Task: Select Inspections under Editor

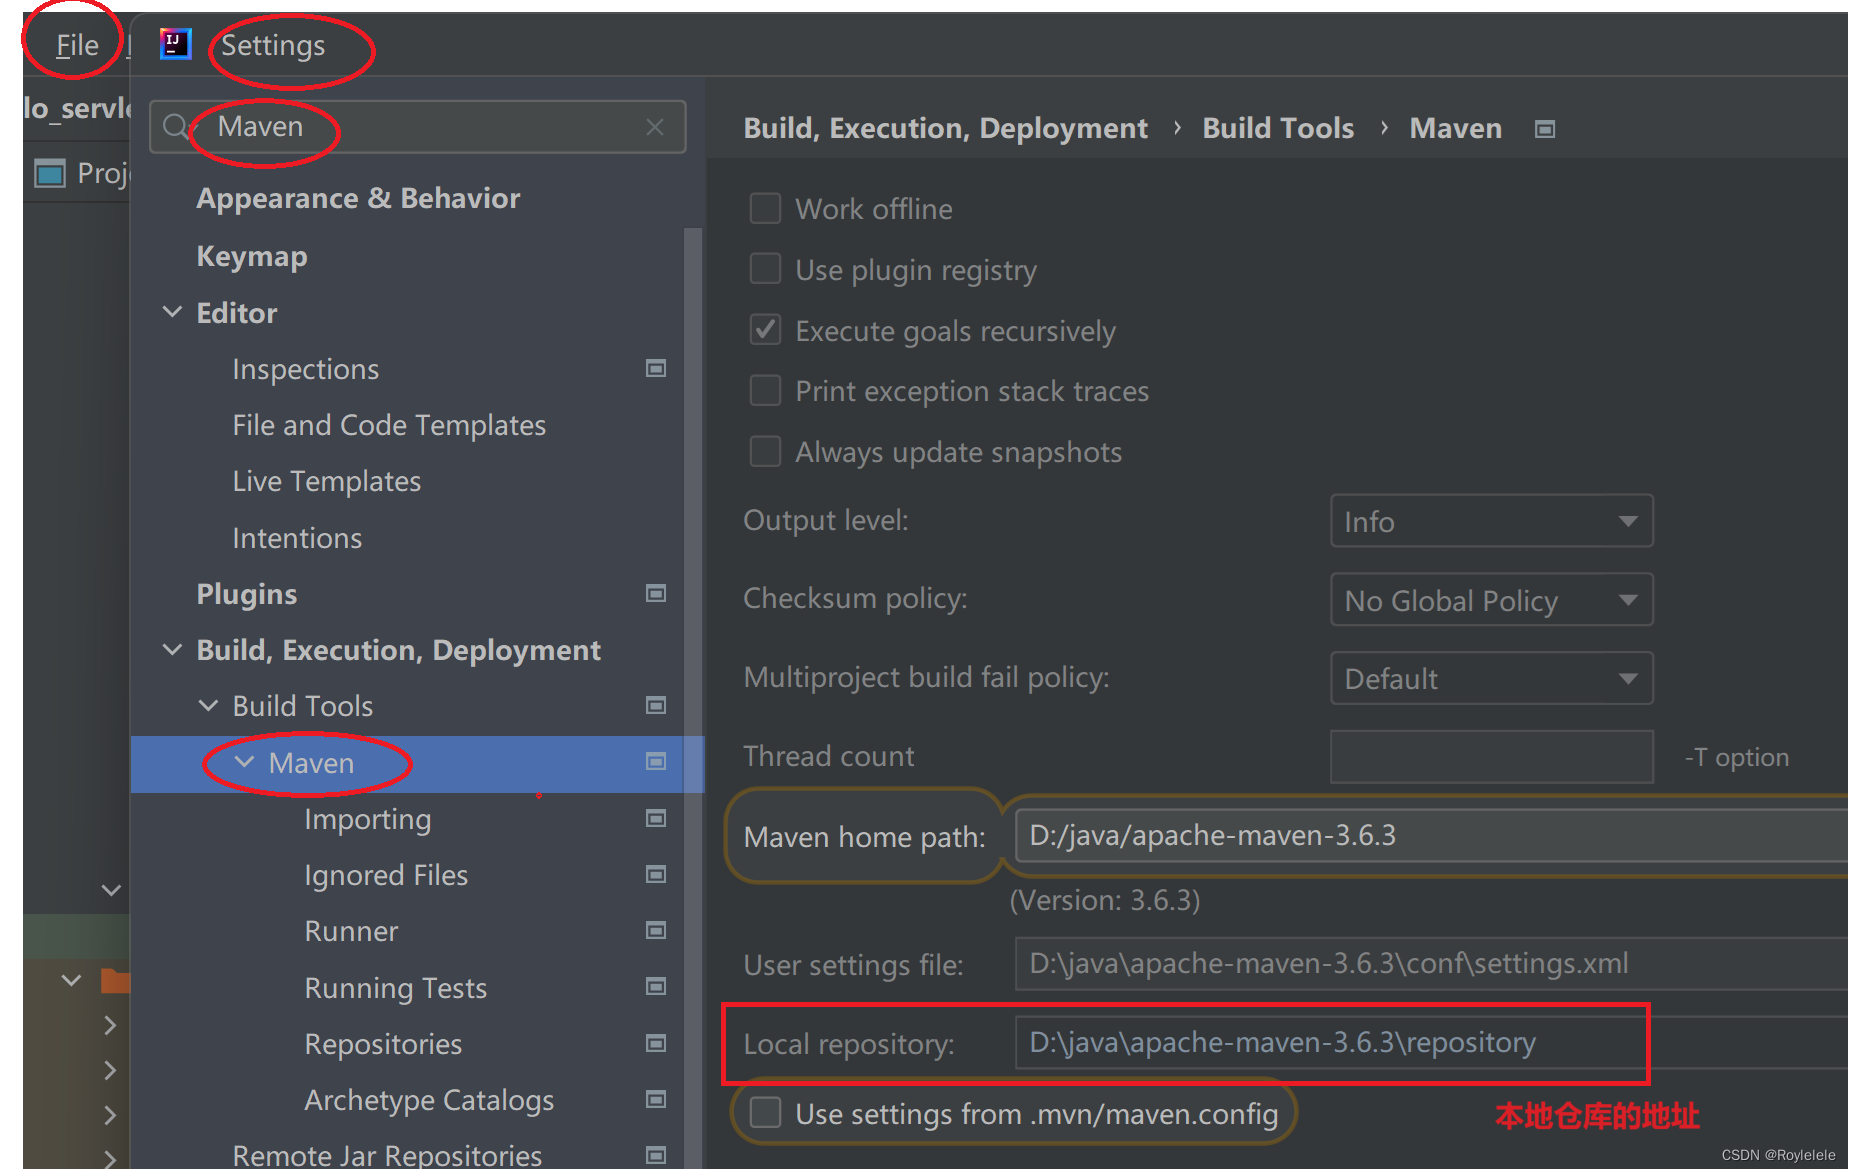Action: tap(306, 370)
